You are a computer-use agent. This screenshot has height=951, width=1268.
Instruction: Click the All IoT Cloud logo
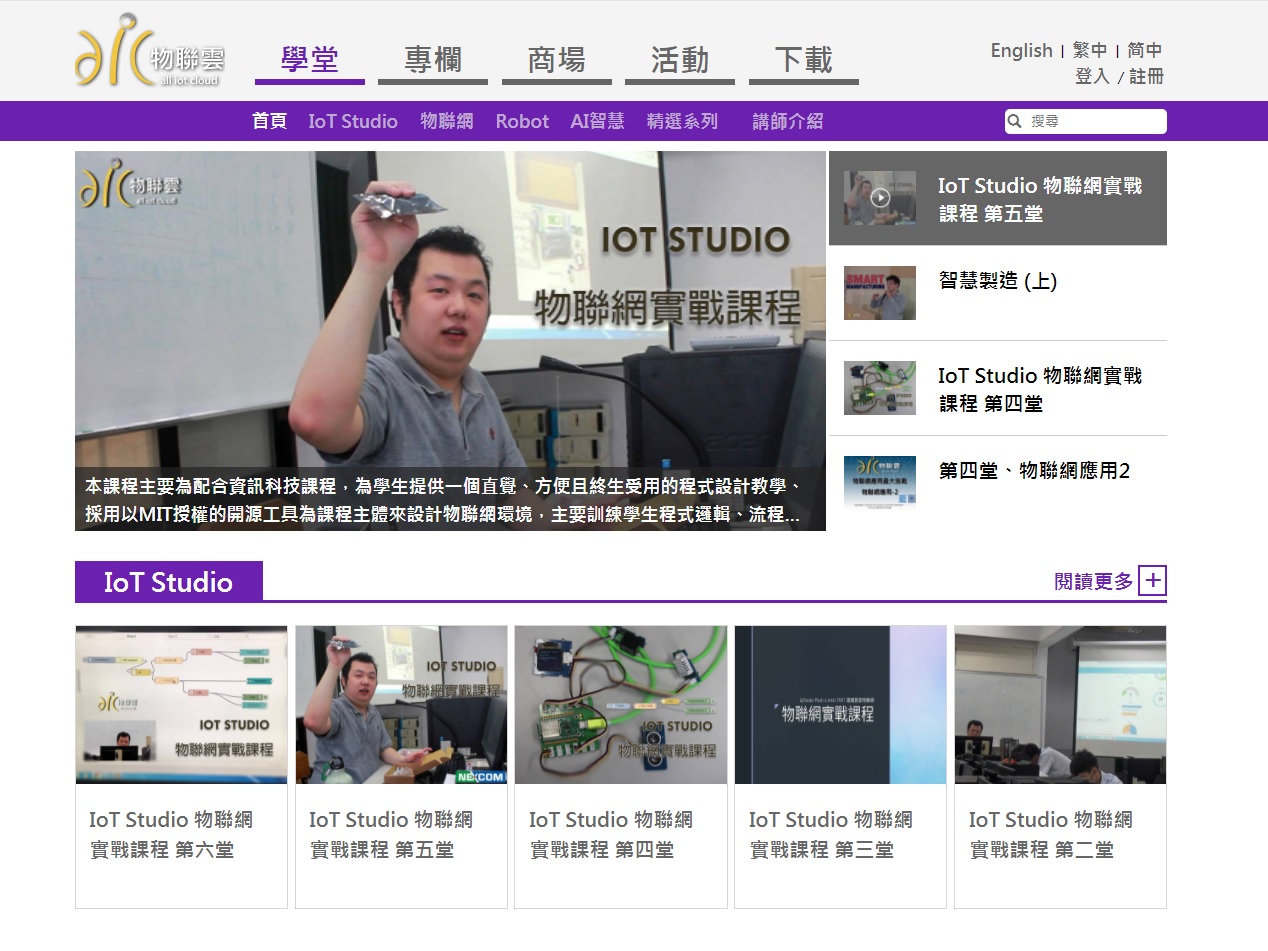(150, 52)
